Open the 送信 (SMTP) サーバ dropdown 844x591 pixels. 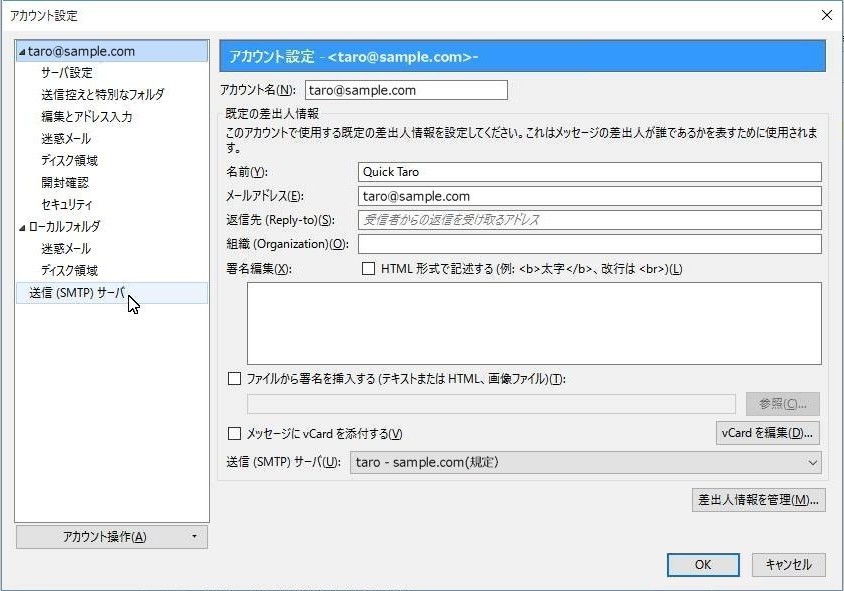point(586,462)
